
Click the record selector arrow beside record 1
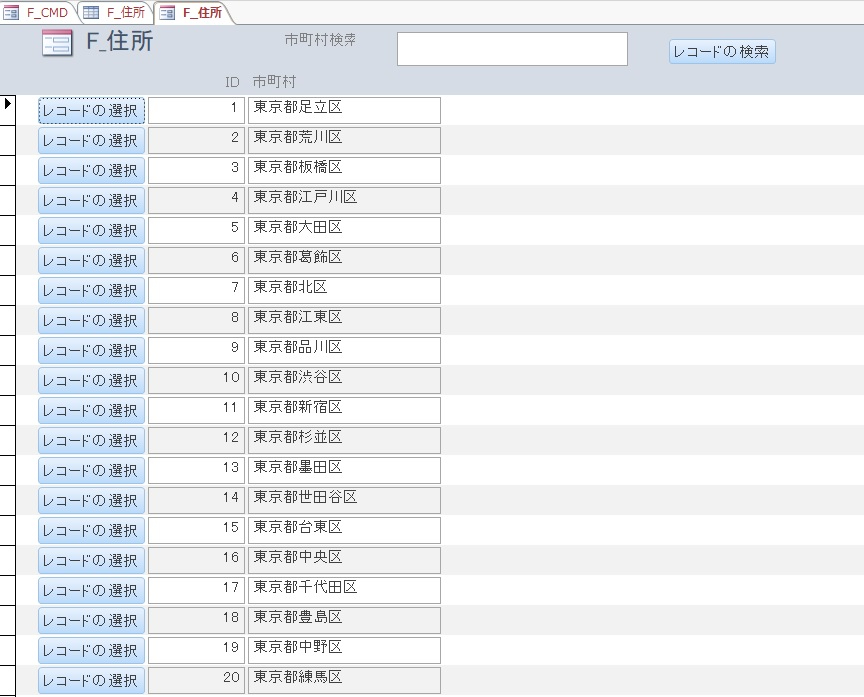[6, 103]
